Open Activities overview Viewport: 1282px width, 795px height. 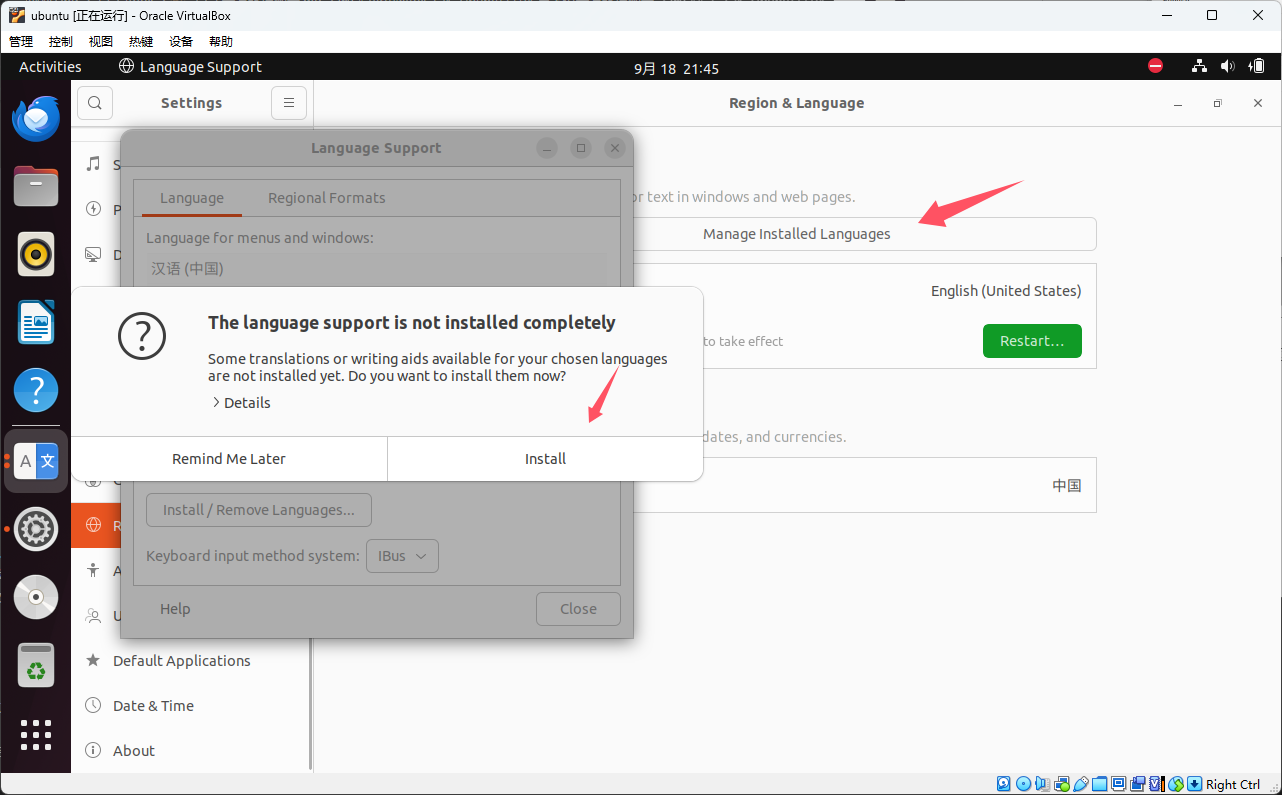(50, 67)
